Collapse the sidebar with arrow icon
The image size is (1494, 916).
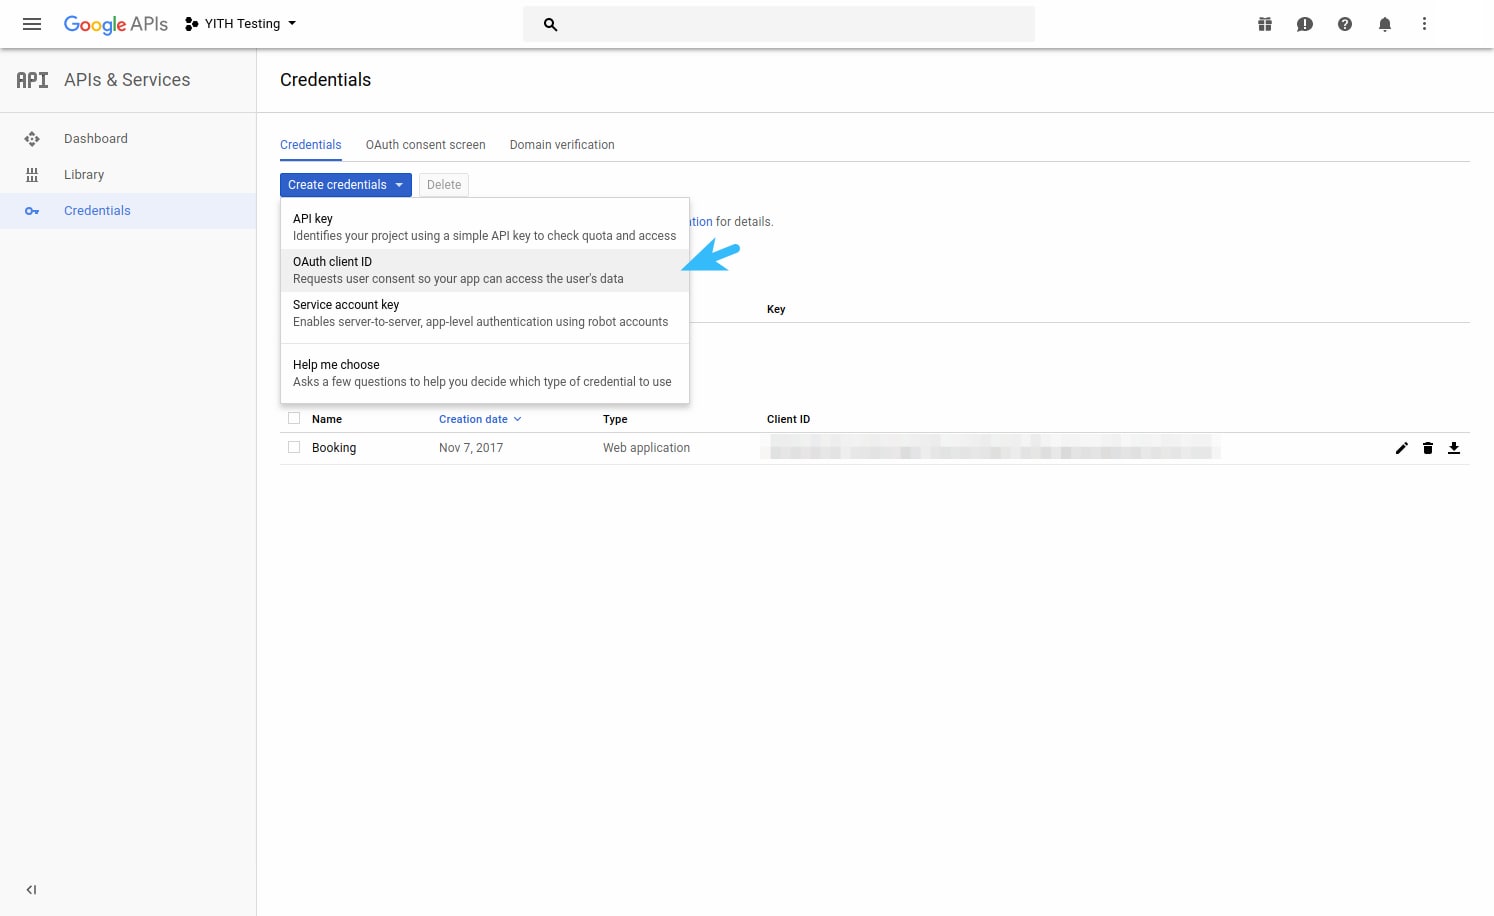[32, 890]
